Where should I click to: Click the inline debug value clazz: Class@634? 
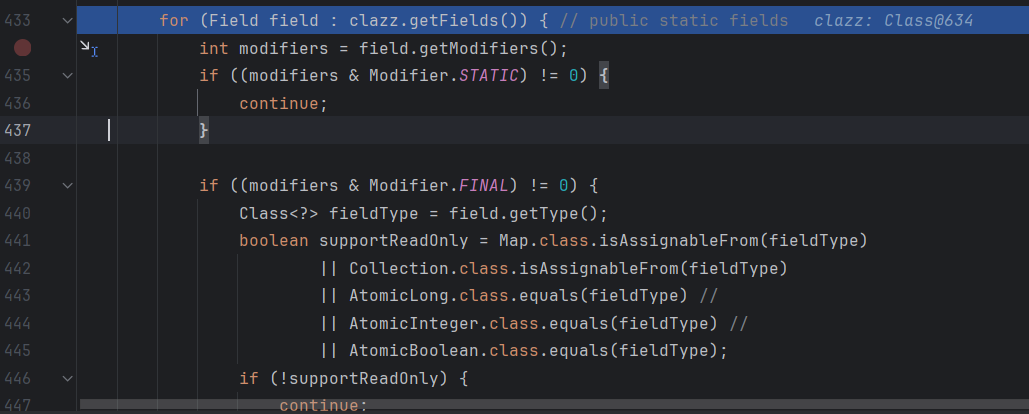point(894,20)
